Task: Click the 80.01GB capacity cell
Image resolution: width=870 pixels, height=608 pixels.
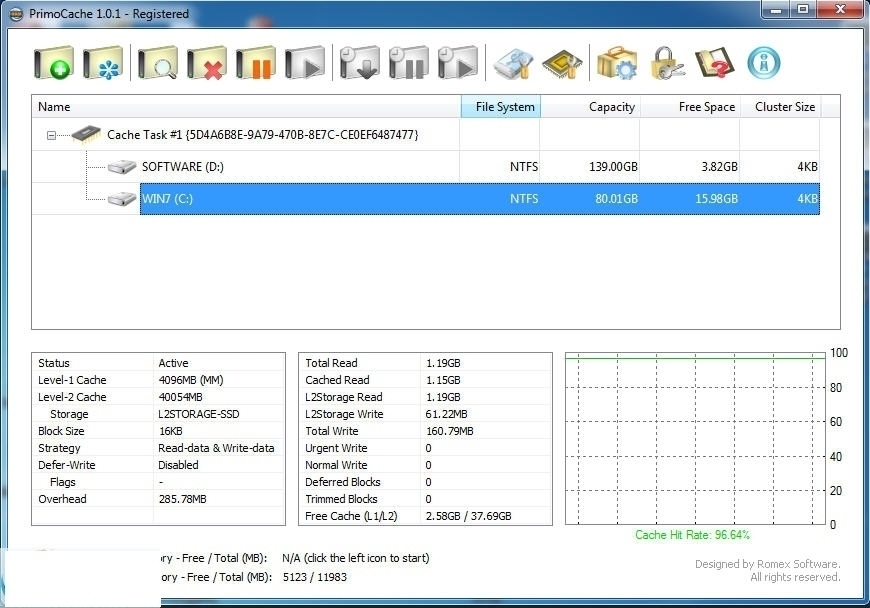Action: pyautogui.click(x=616, y=199)
